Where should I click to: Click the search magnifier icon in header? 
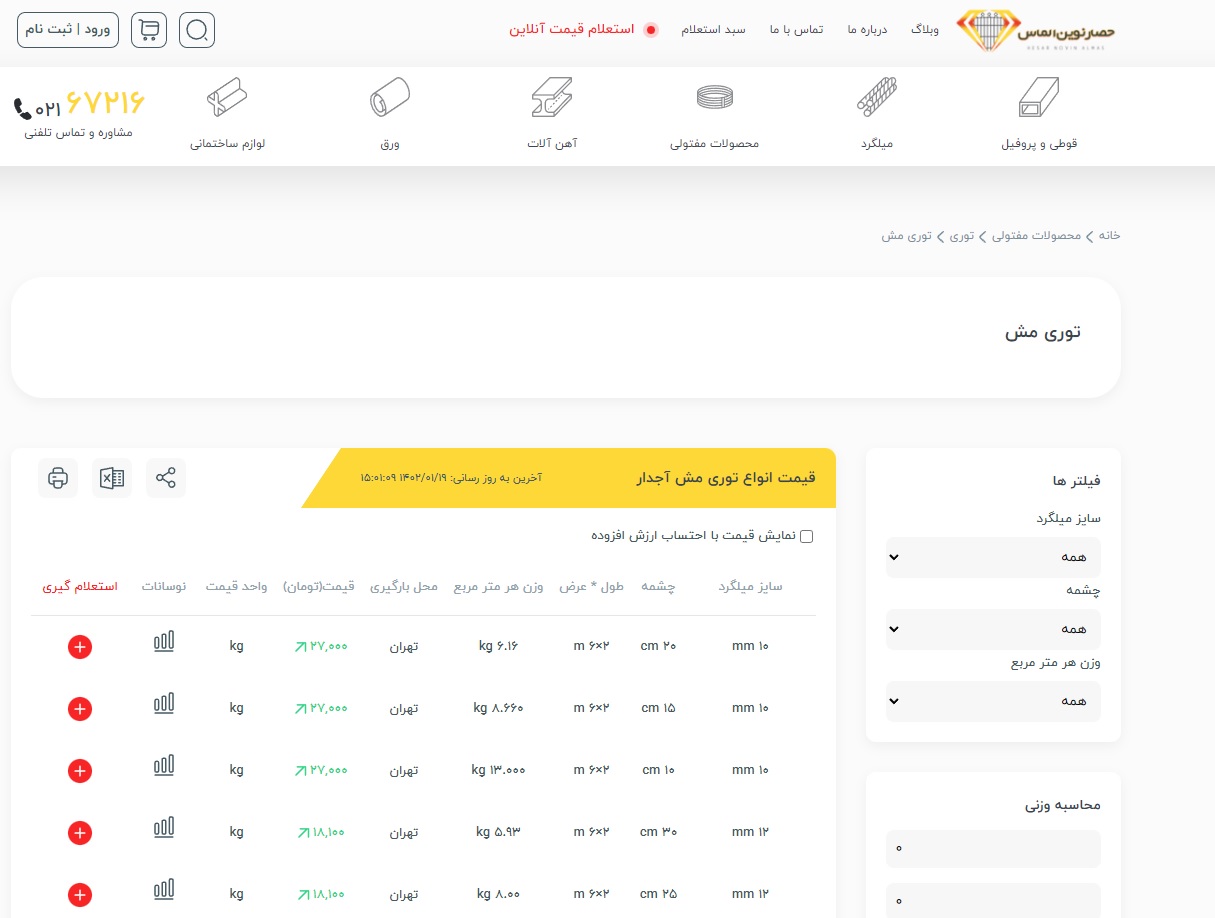197,30
